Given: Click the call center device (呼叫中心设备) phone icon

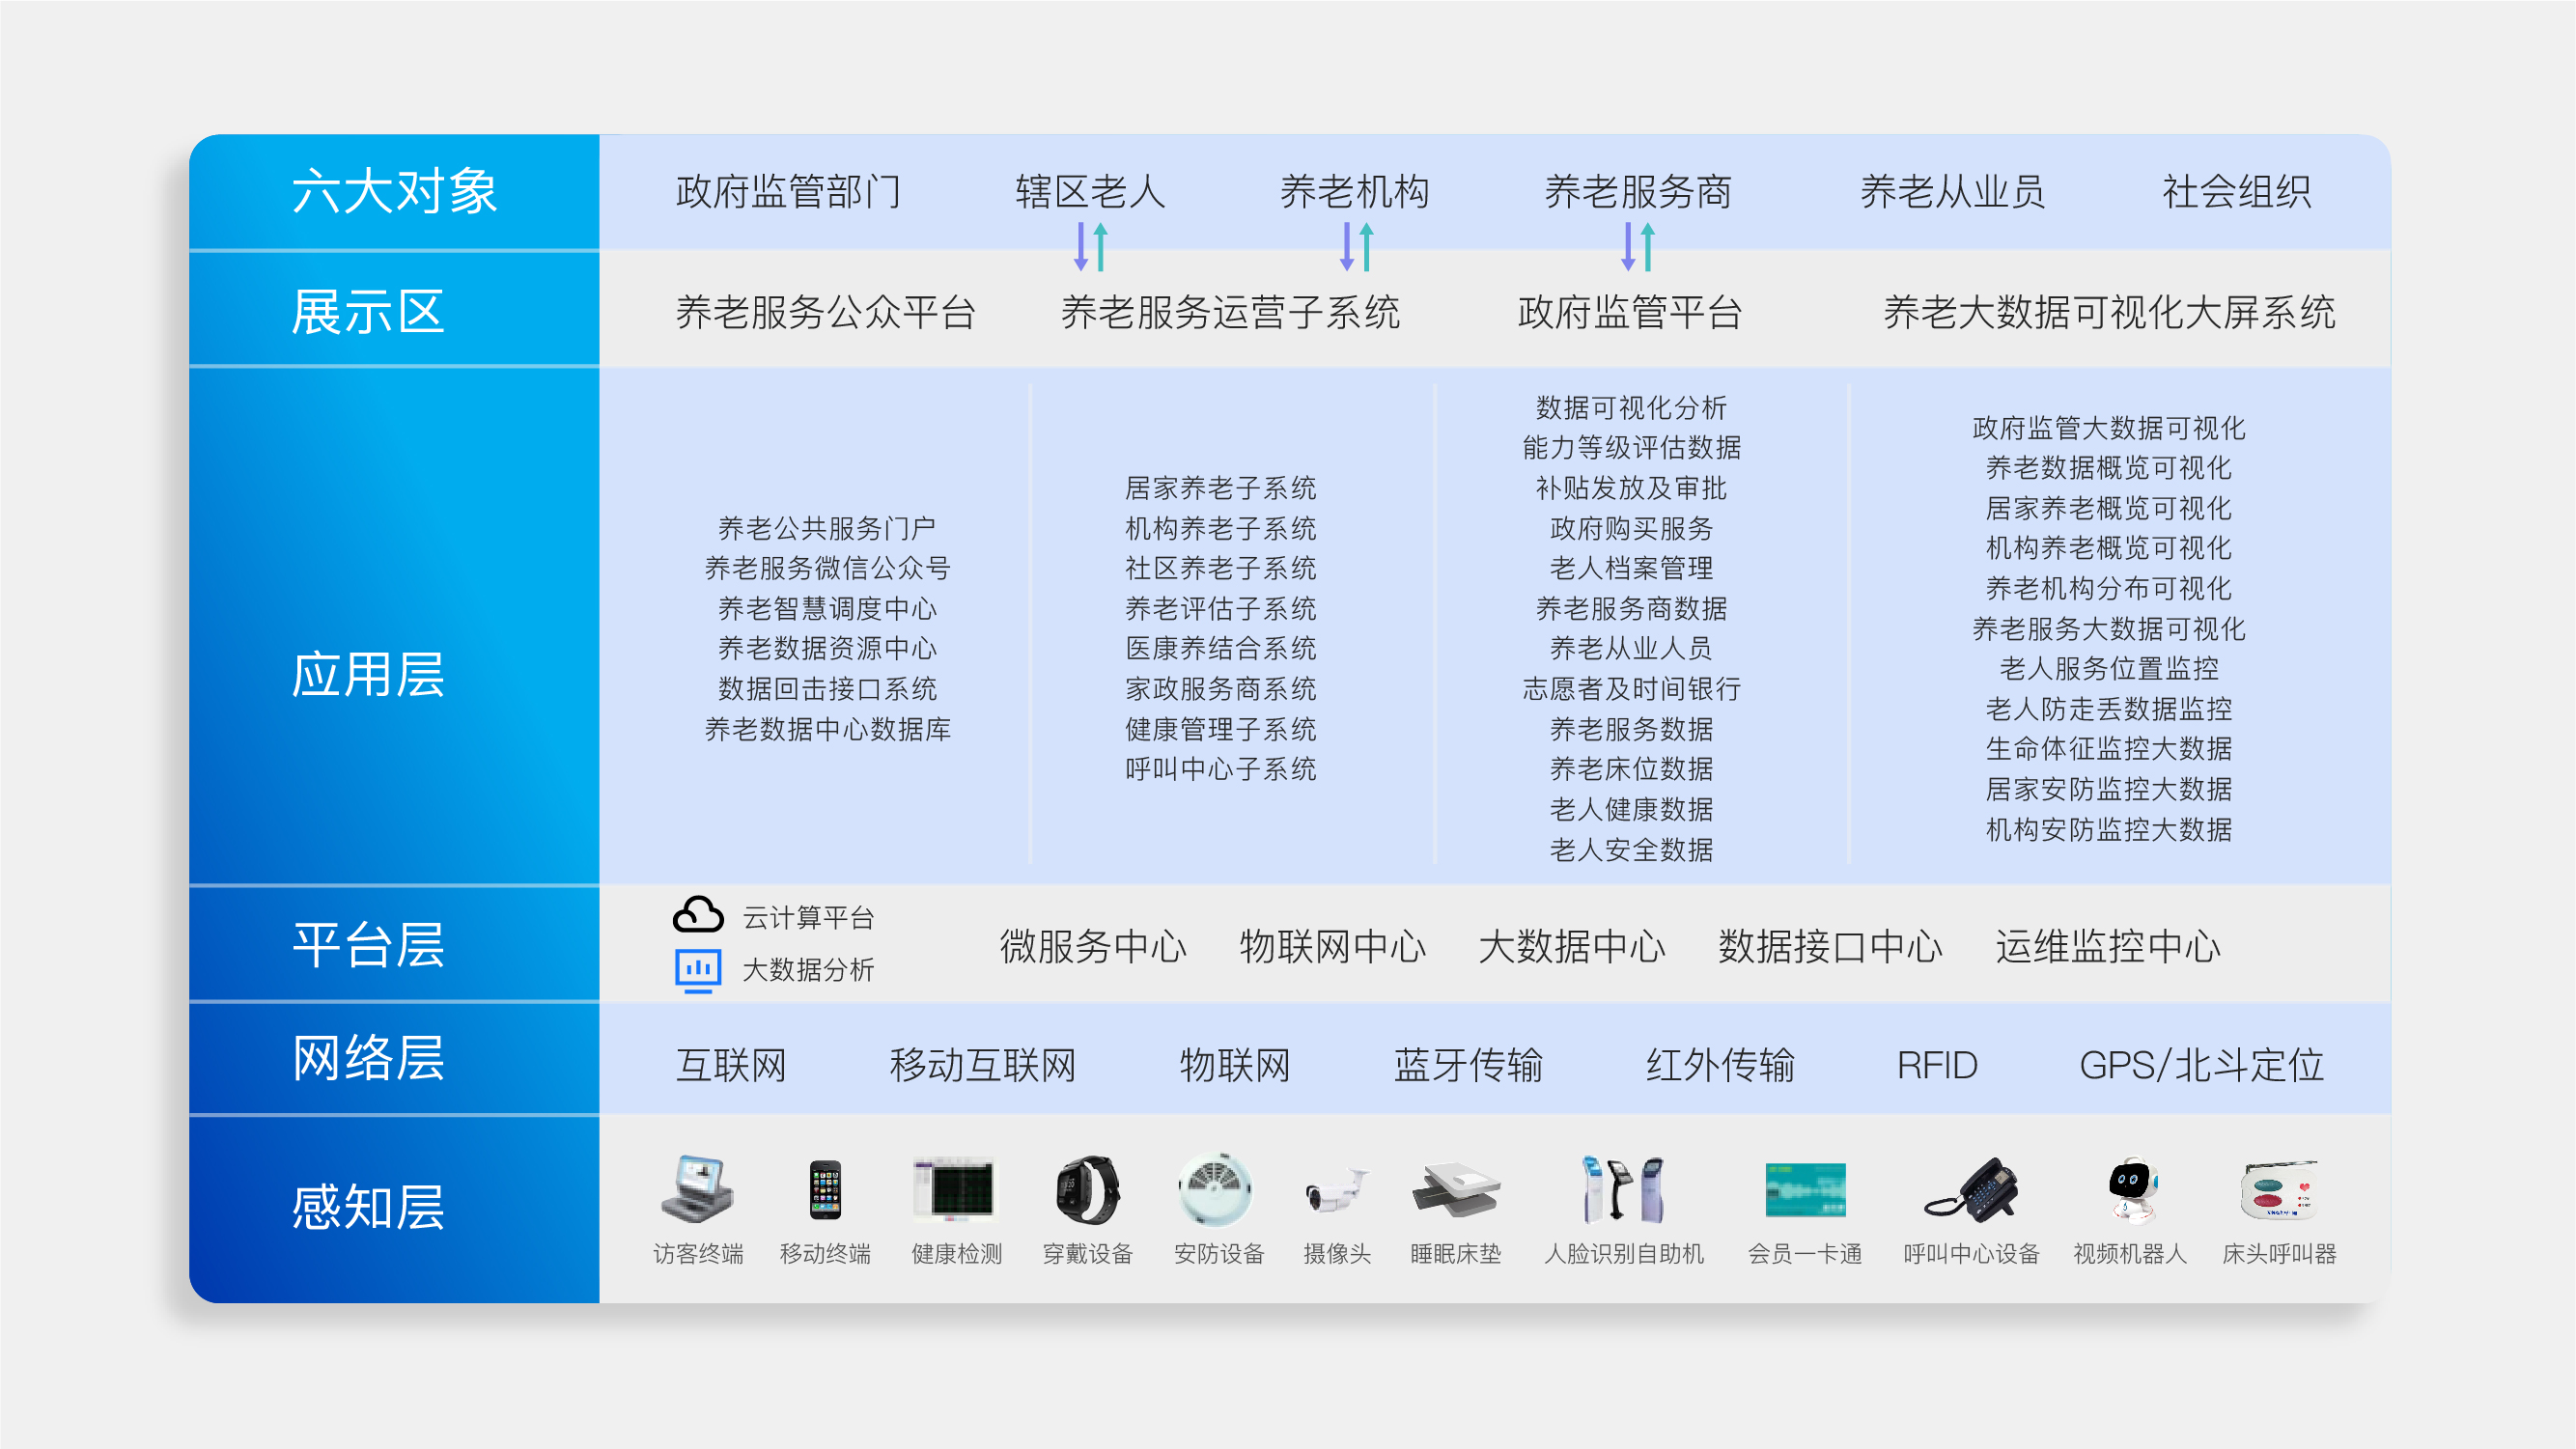Looking at the screenshot, I should [x=1971, y=1189].
